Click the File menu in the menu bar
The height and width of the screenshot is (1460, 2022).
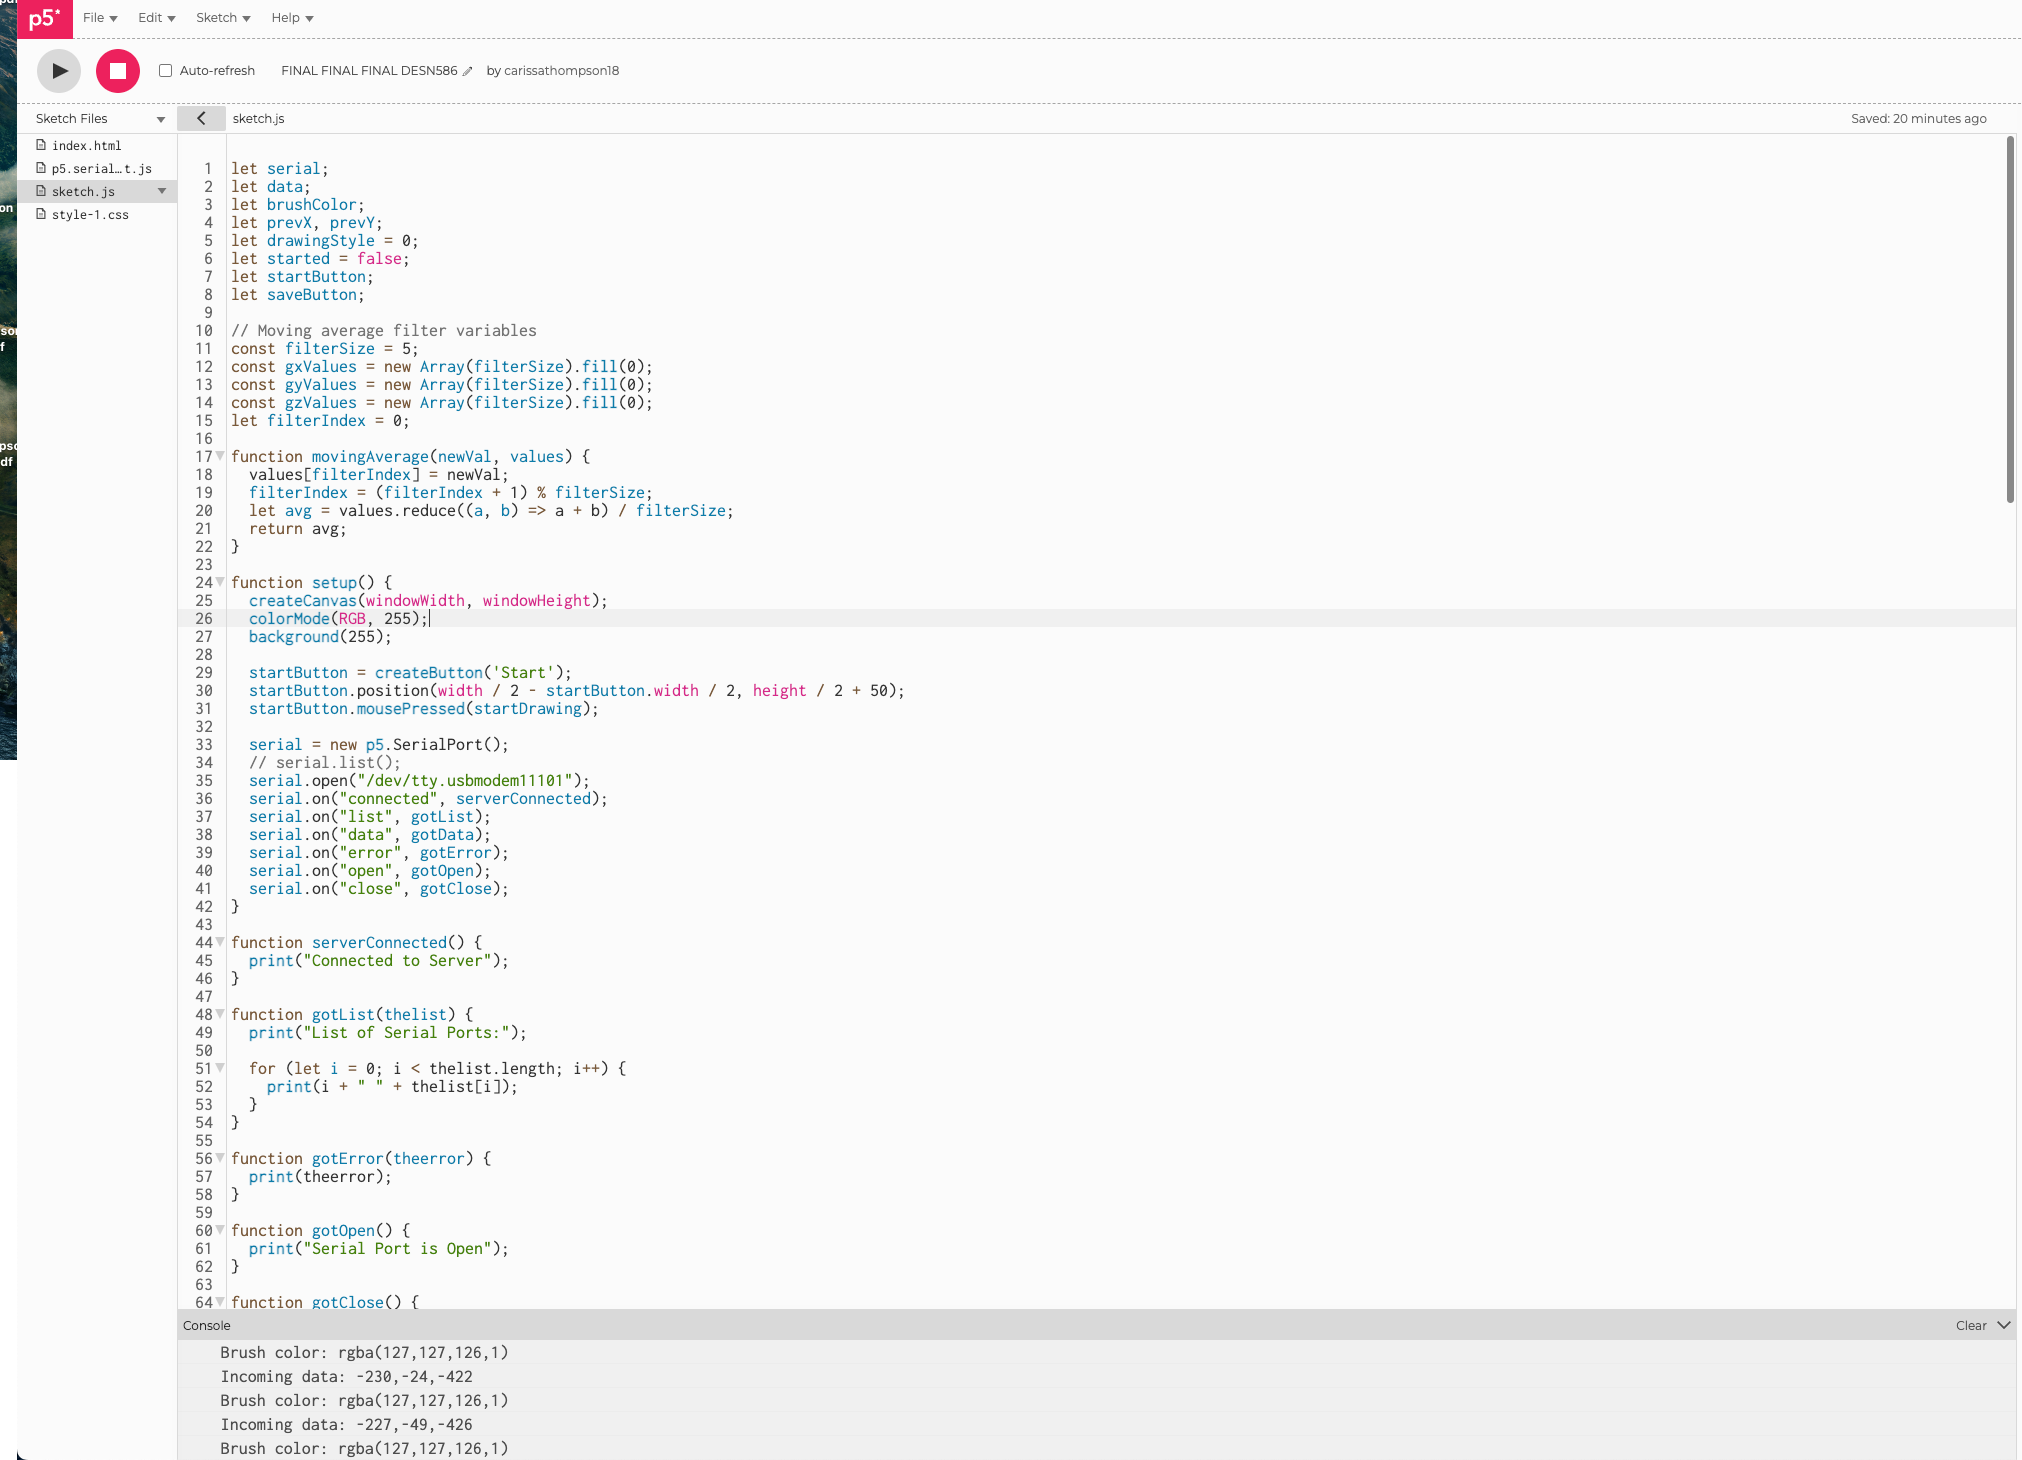(x=100, y=17)
